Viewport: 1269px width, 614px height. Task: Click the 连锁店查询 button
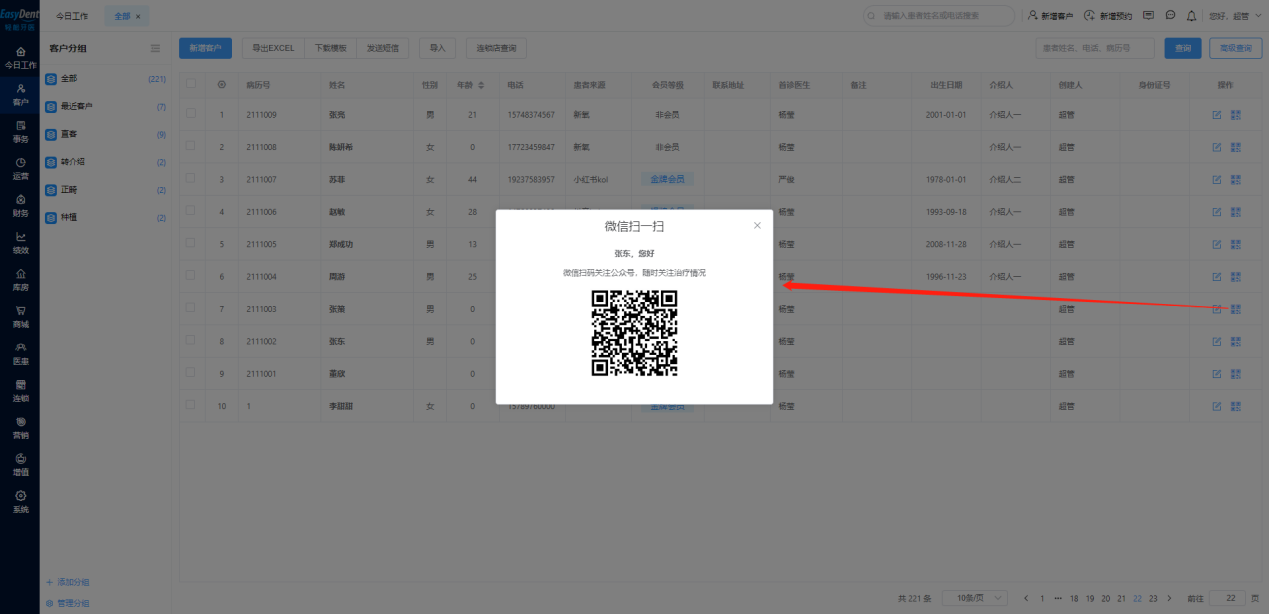click(496, 48)
